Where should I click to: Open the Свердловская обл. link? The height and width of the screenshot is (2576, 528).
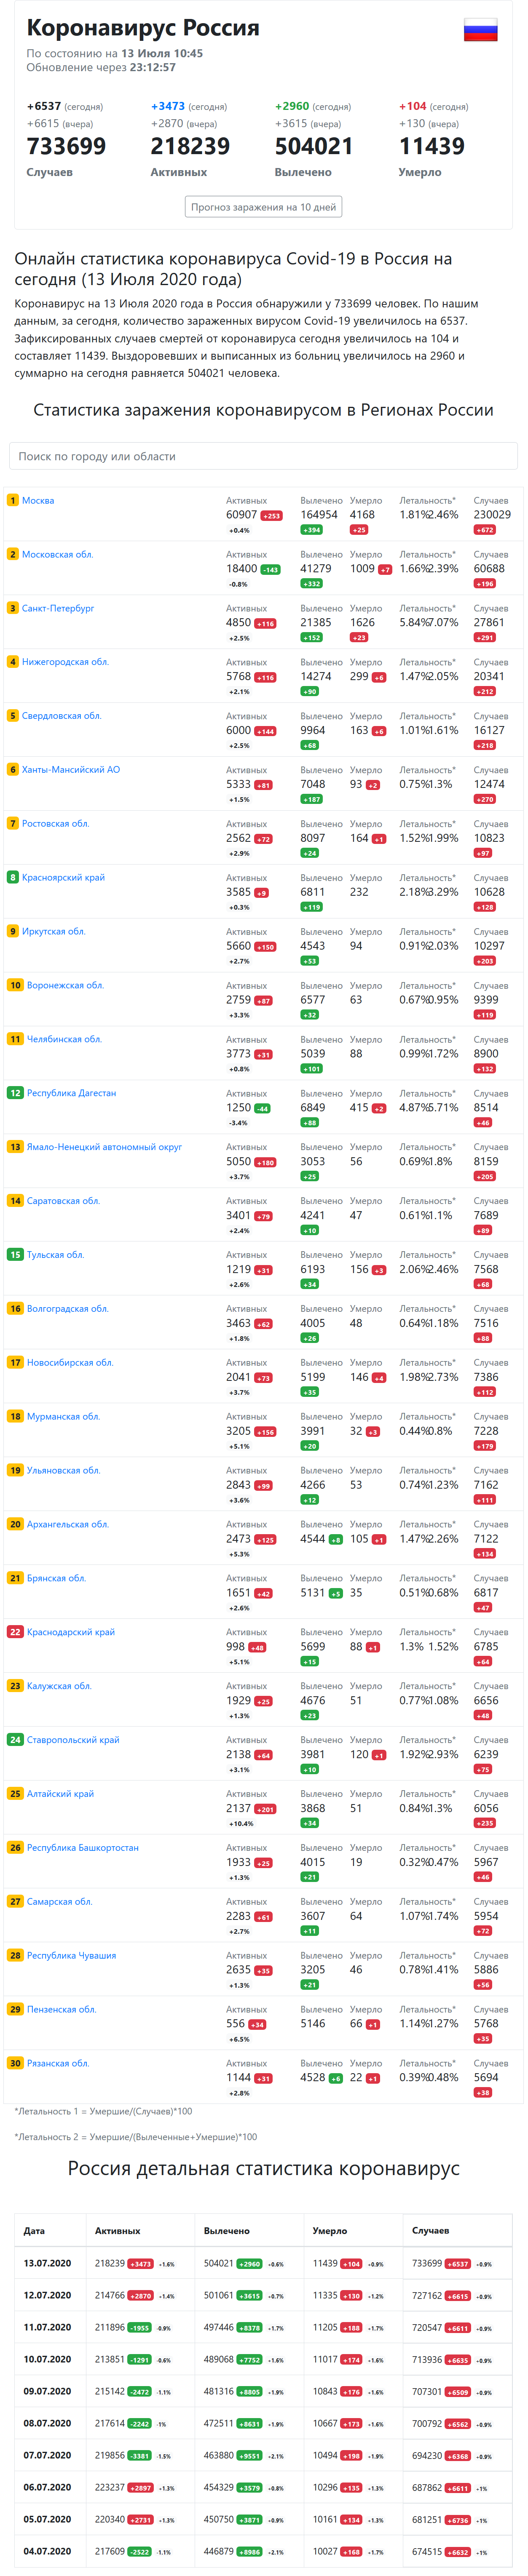click(61, 716)
